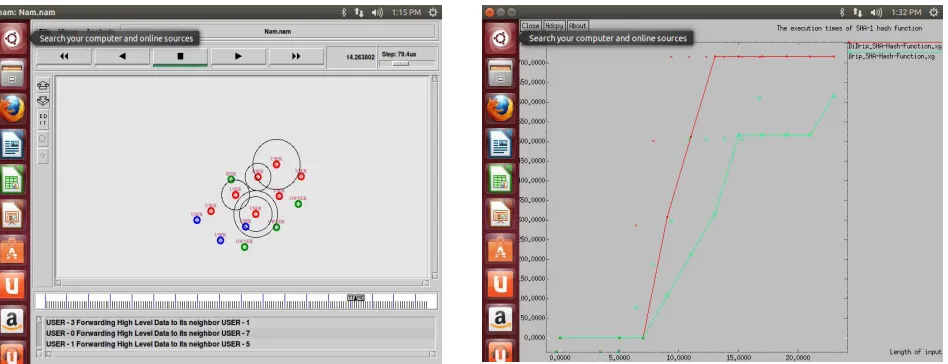The width and height of the screenshot is (948, 364).
Task: Click the graph title 'execution times of SHA-1'
Action: click(x=849, y=28)
